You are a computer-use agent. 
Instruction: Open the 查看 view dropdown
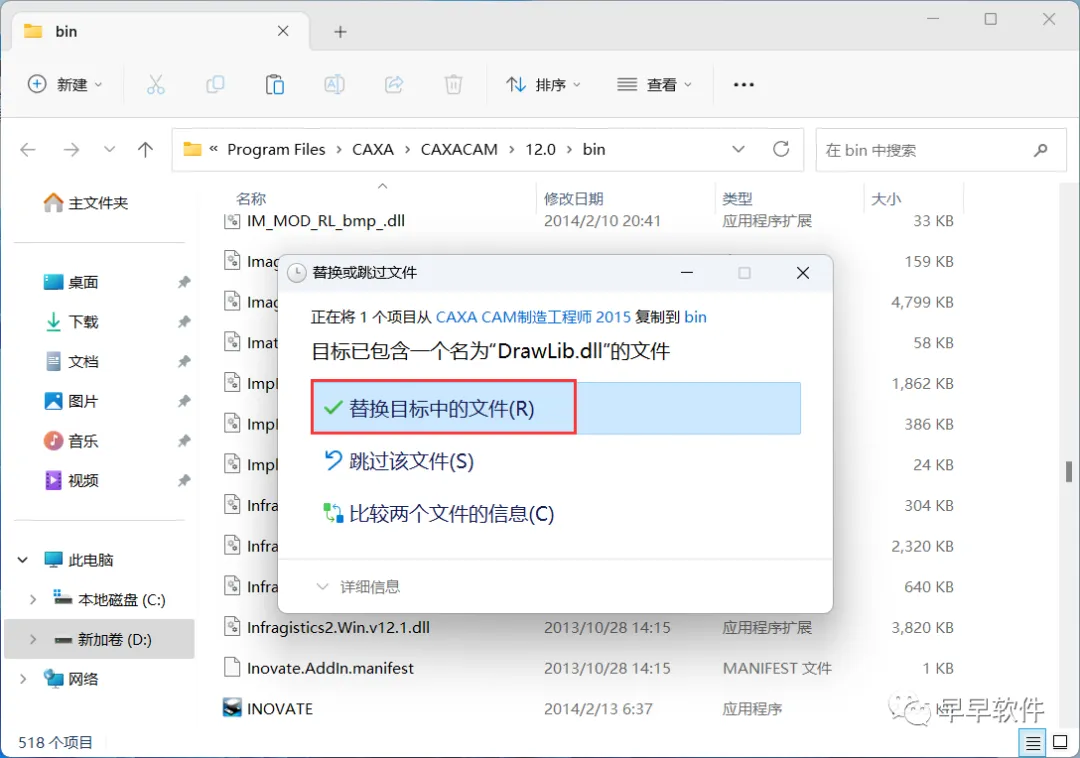[654, 85]
